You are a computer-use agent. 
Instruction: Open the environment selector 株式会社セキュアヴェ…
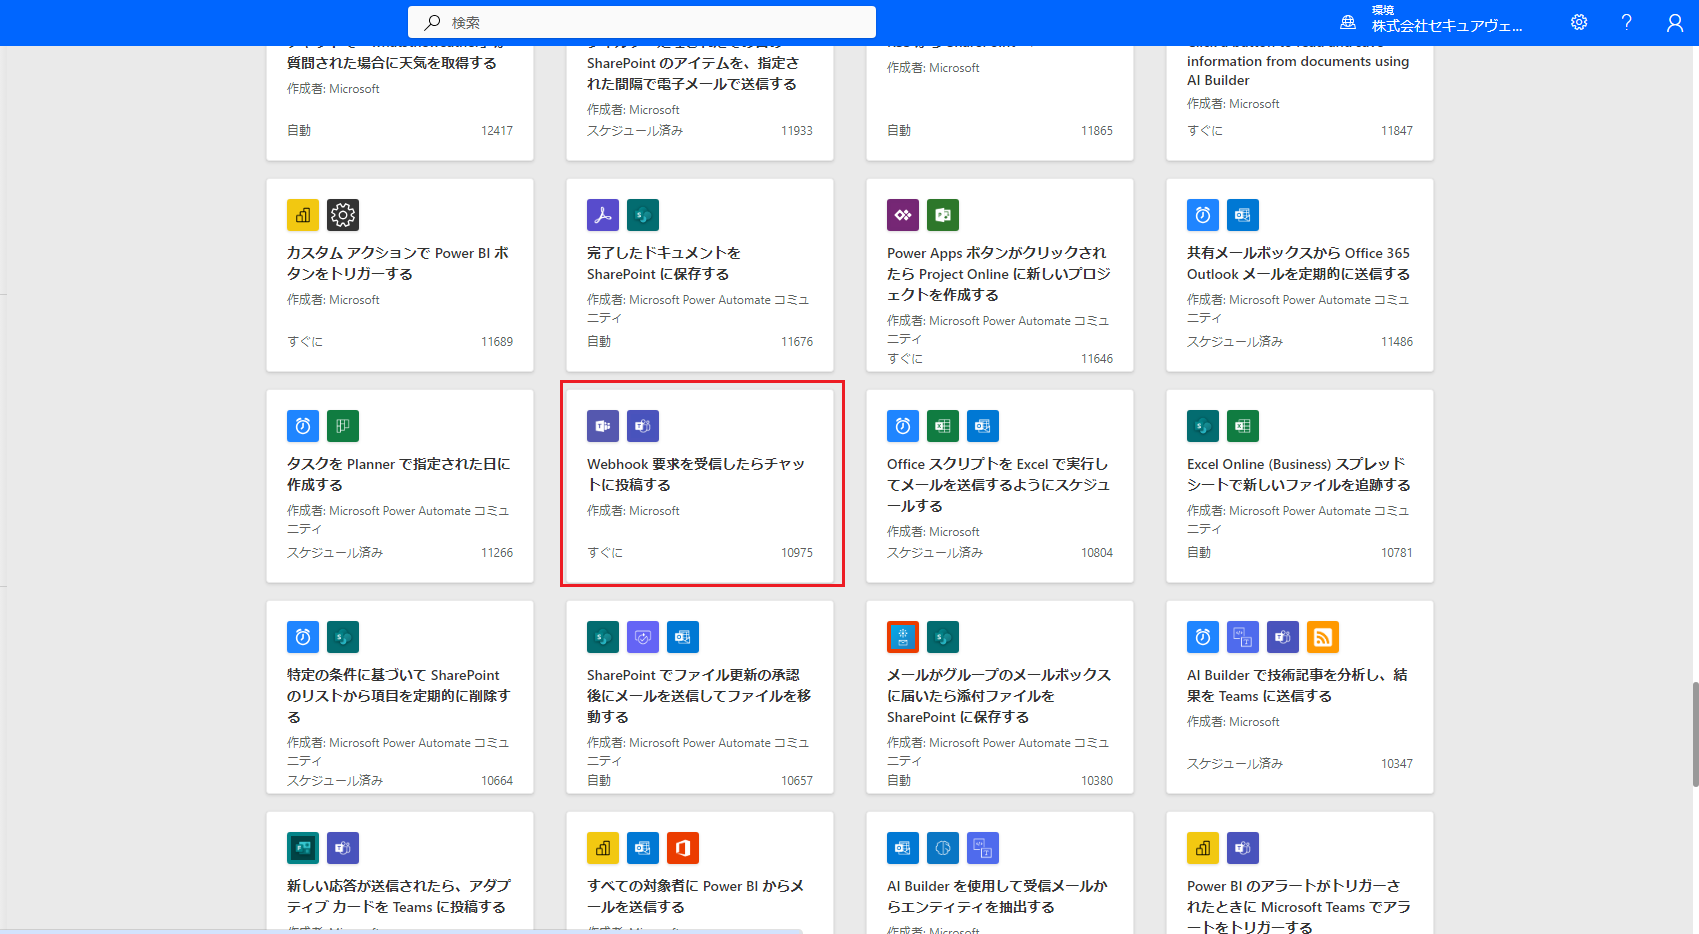point(1446,26)
